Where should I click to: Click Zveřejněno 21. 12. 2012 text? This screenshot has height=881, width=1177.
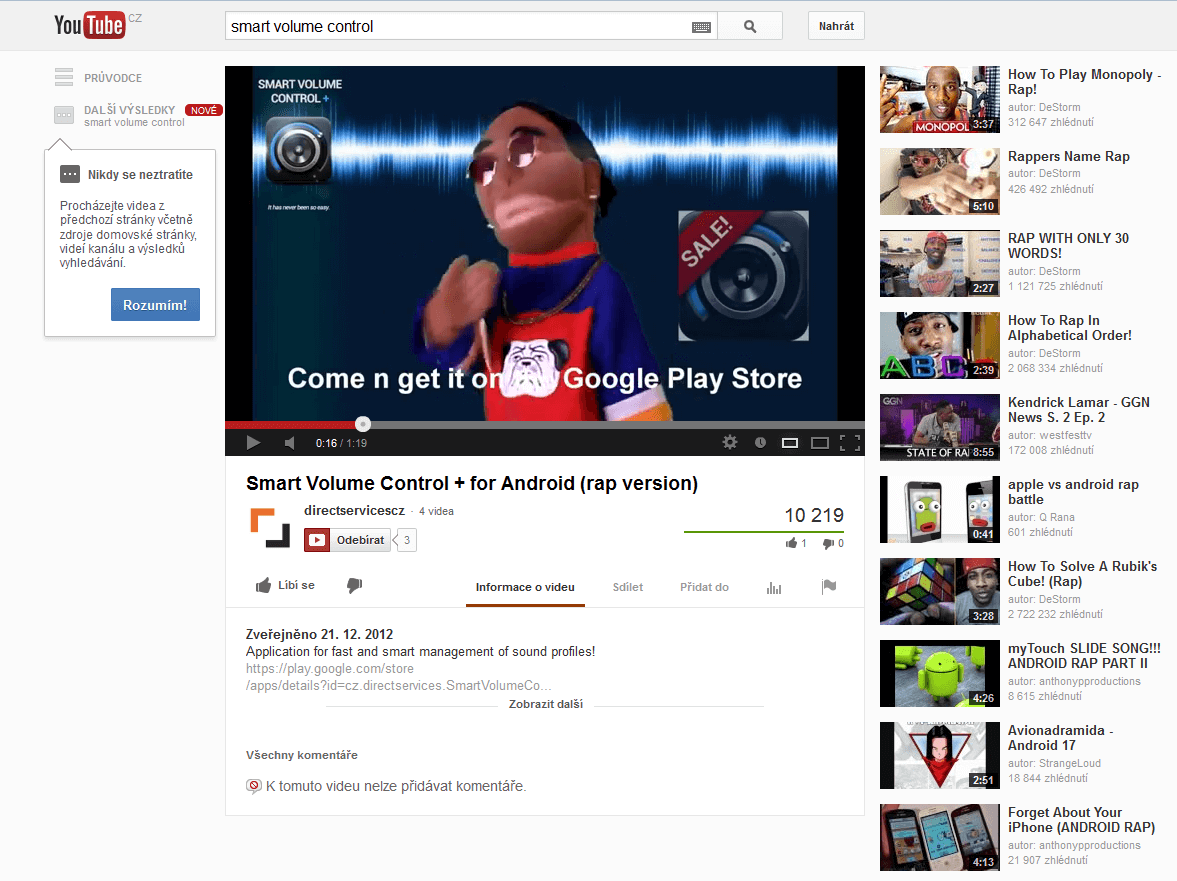[320, 634]
